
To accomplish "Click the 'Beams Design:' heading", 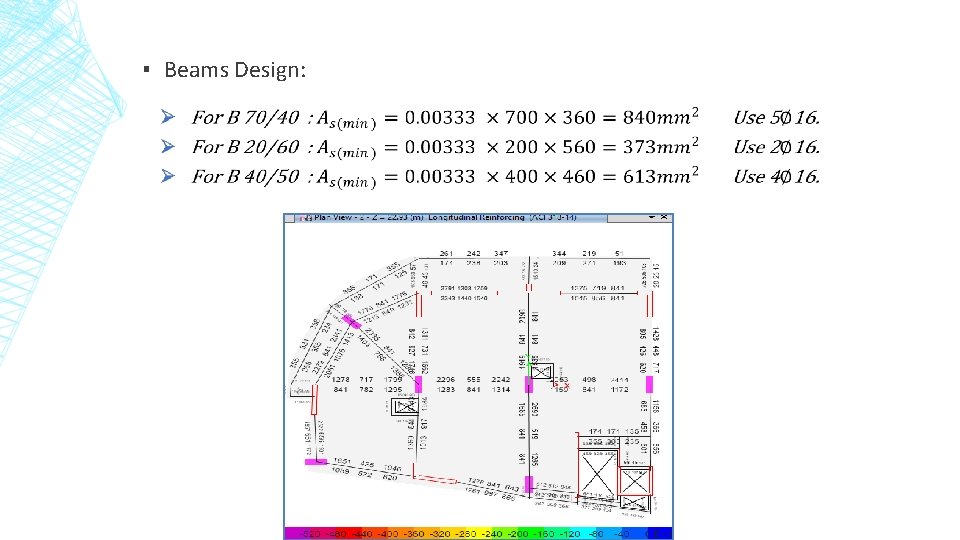I will [x=234, y=70].
